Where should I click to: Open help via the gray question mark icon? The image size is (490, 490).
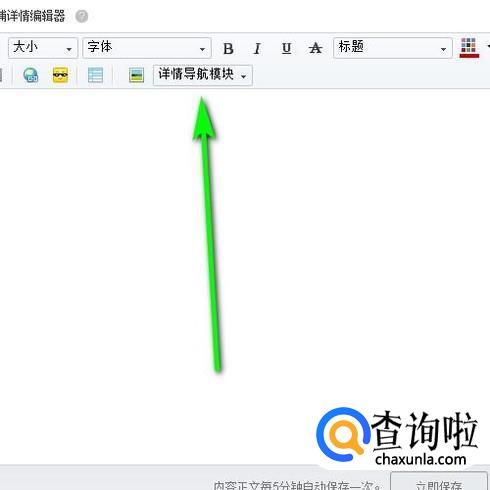click(x=82, y=16)
